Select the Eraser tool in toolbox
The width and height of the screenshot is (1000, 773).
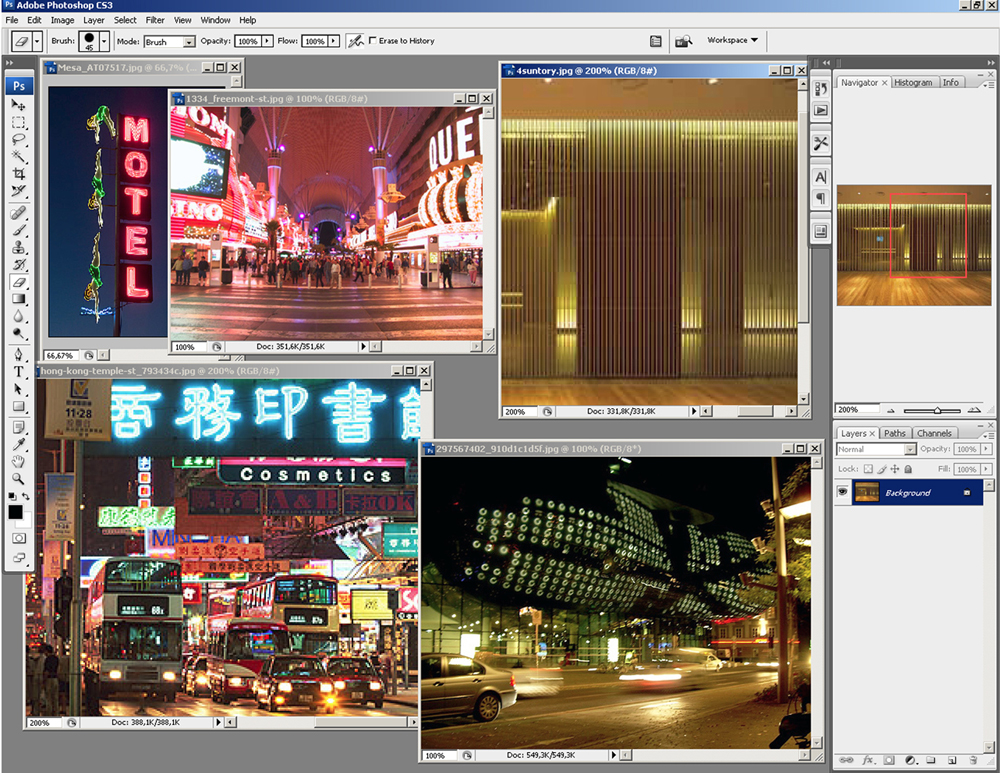click(18, 281)
